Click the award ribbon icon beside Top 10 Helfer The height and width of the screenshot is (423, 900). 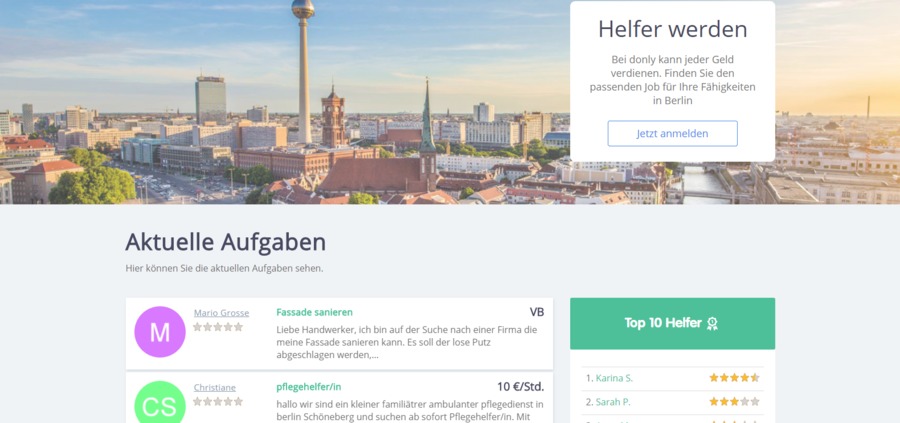712,324
